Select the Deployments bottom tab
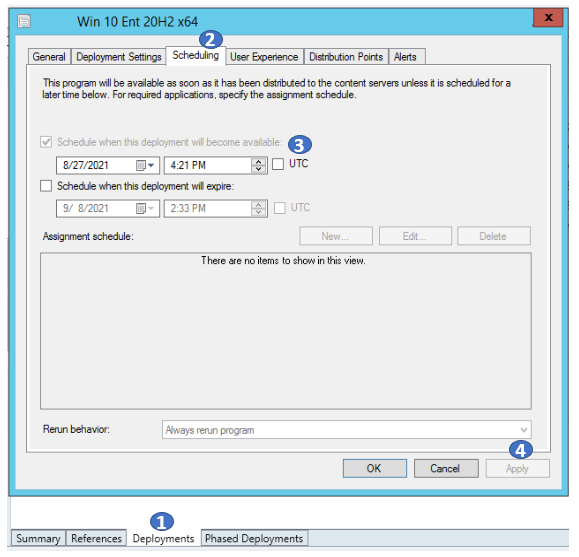Image resolution: width=579 pixels, height=557 pixels. 164,539
